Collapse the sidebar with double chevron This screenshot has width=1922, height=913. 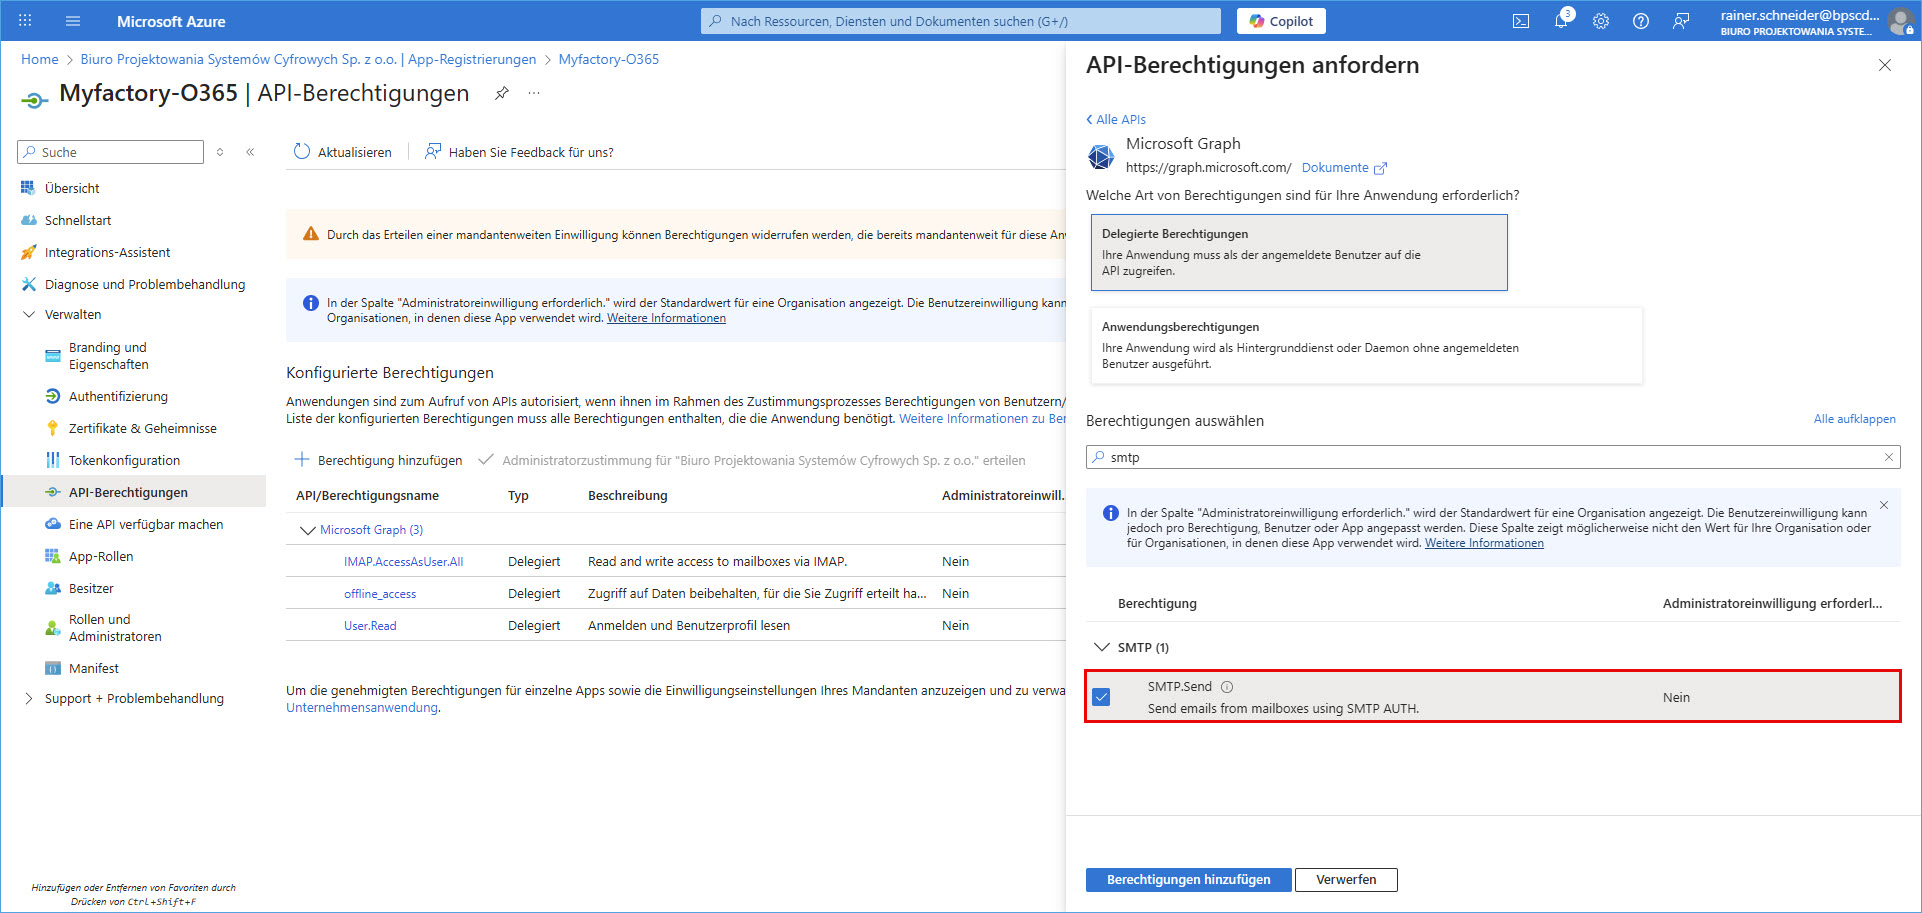(250, 152)
